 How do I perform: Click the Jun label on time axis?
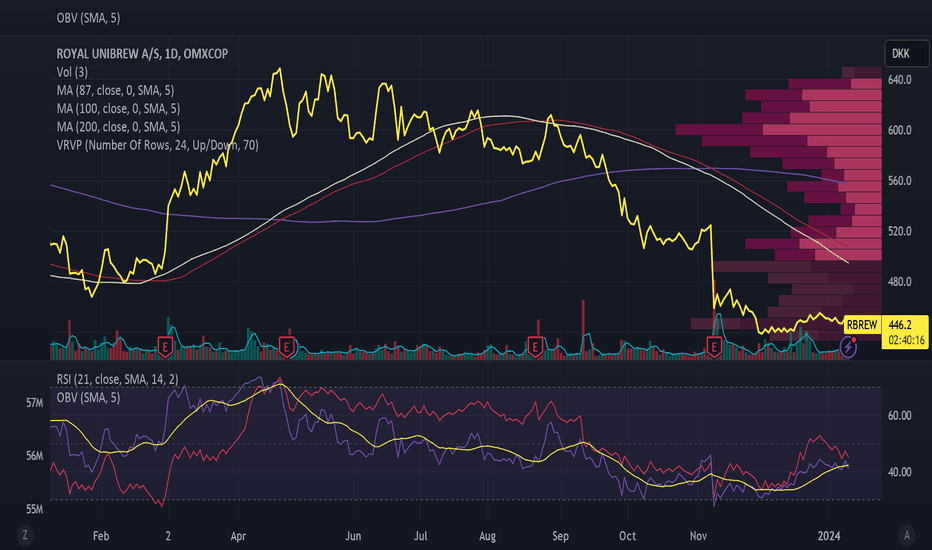click(x=353, y=536)
